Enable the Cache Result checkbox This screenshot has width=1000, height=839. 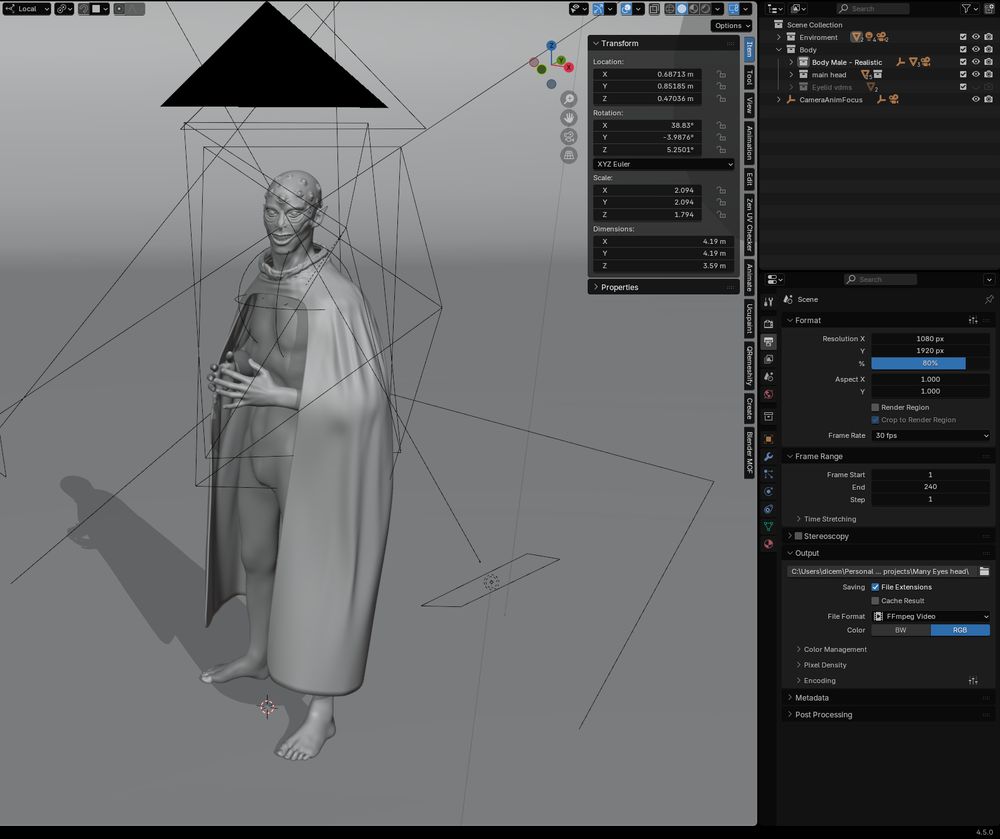coord(875,601)
